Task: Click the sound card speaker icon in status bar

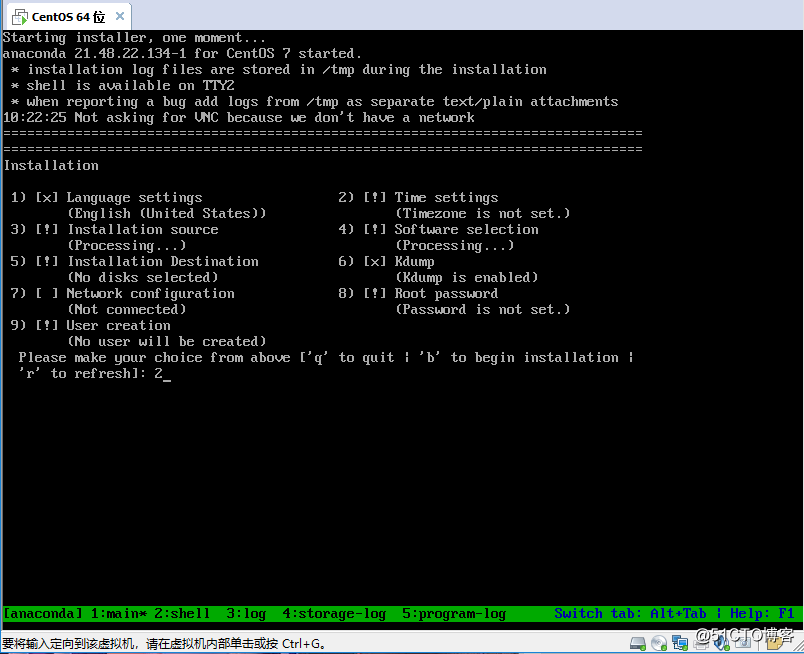Action: tap(721, 643)
